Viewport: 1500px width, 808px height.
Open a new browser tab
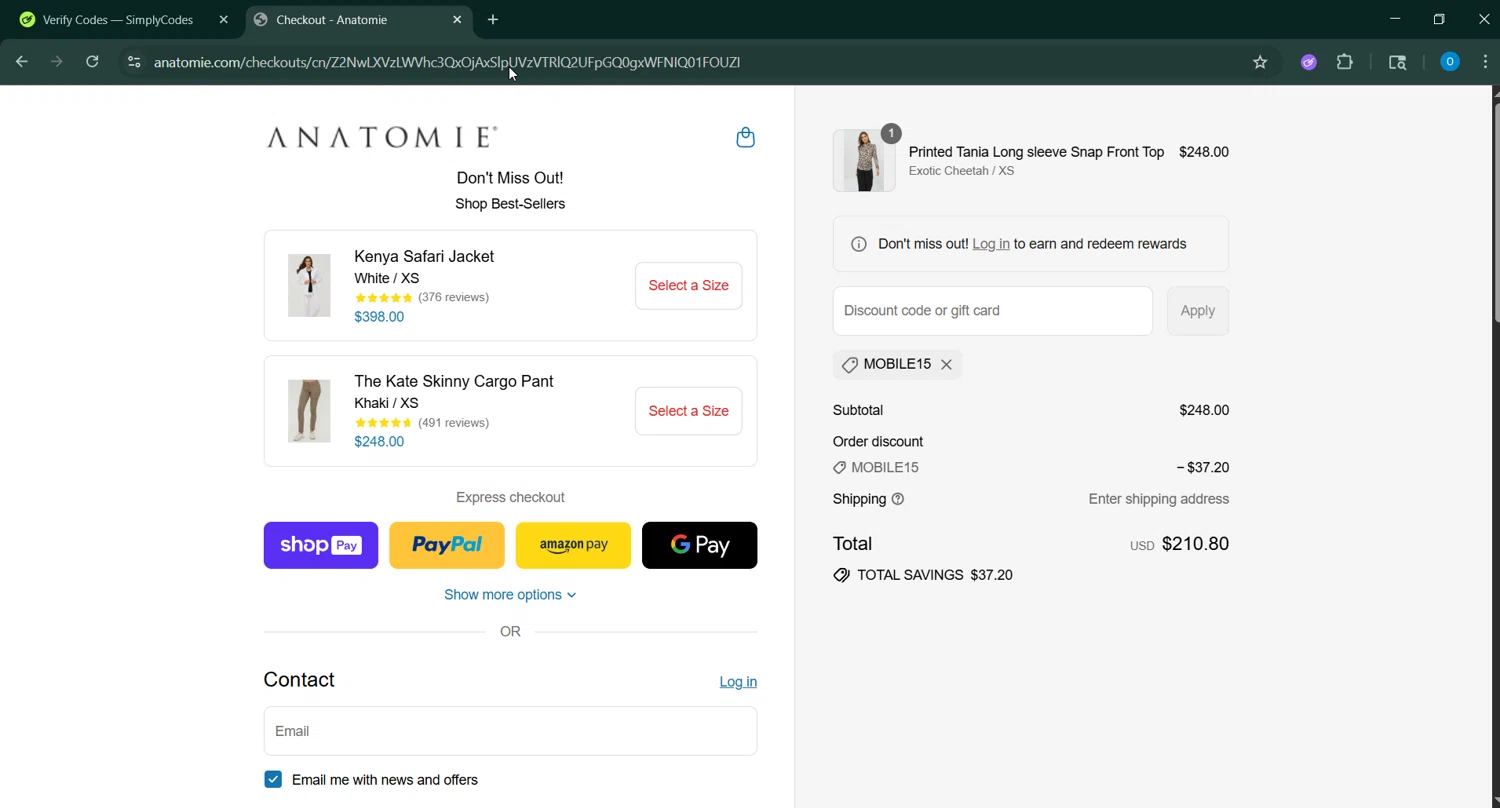493,19
